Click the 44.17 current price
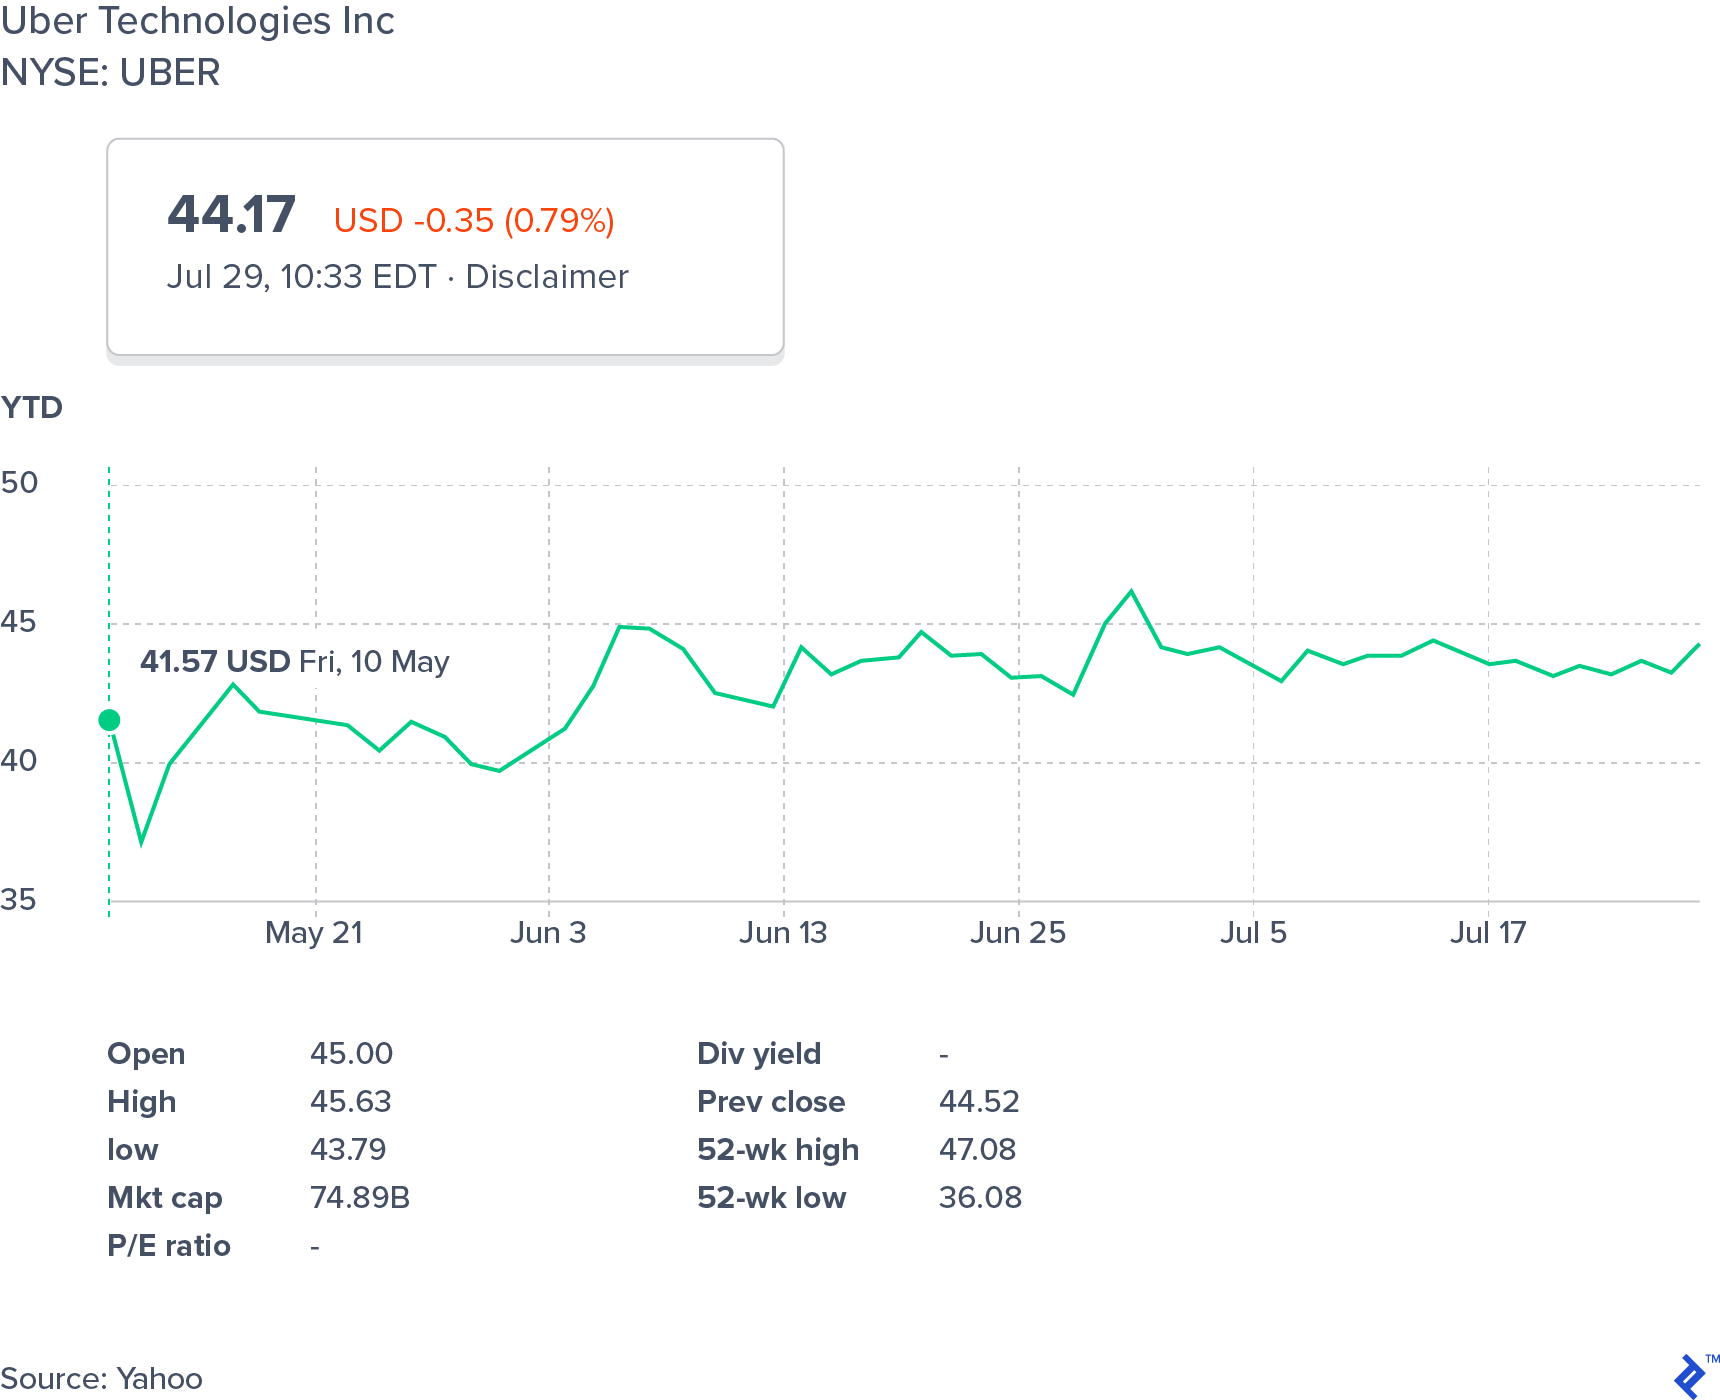Image resolution: width=1720 pixels, height=1400 pixels. pos(232,215)
